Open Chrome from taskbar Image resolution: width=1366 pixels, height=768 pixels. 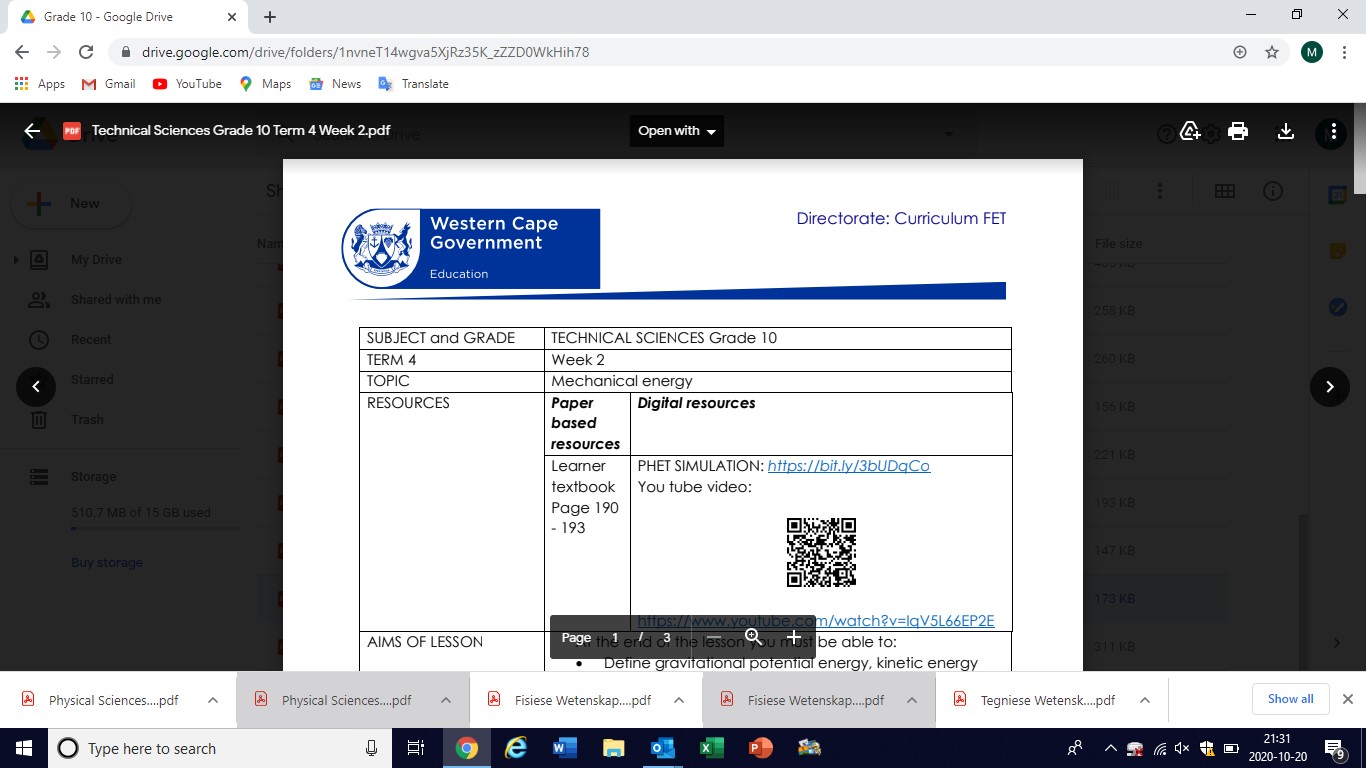tap(466, 748)
